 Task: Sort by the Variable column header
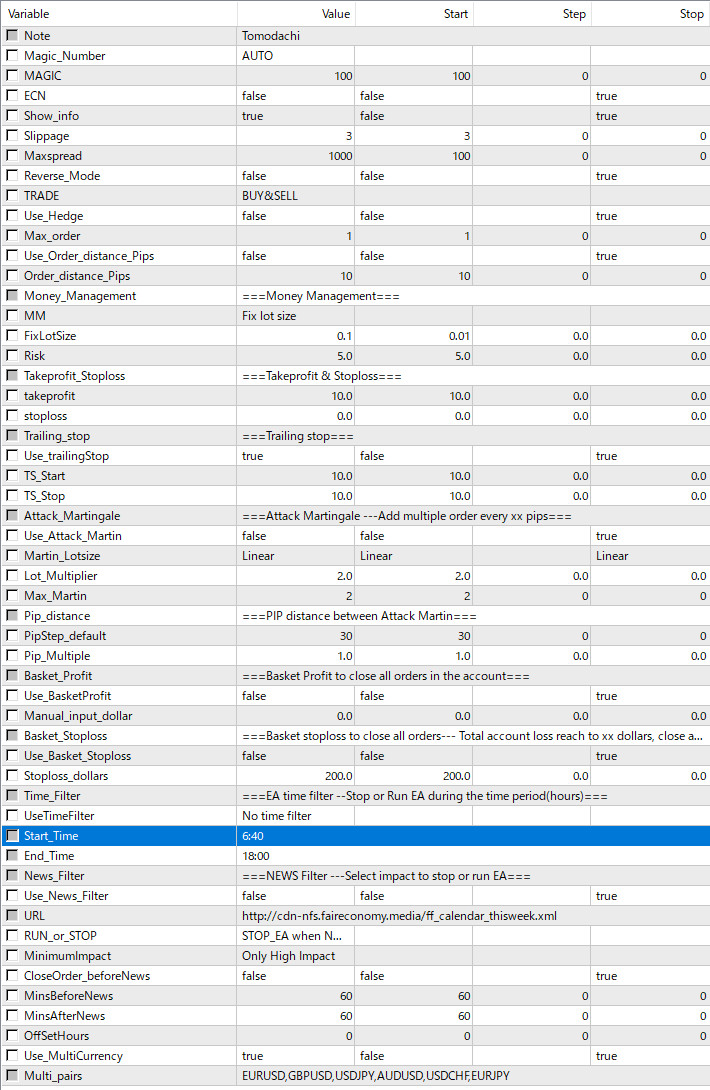click(x=118, y=14)
